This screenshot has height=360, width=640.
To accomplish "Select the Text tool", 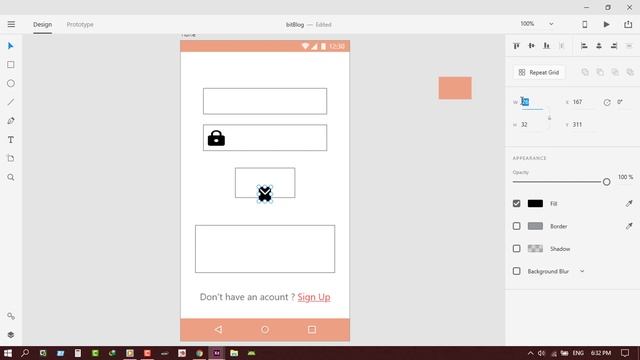I will pyautogui.click(x=11, y=140).
